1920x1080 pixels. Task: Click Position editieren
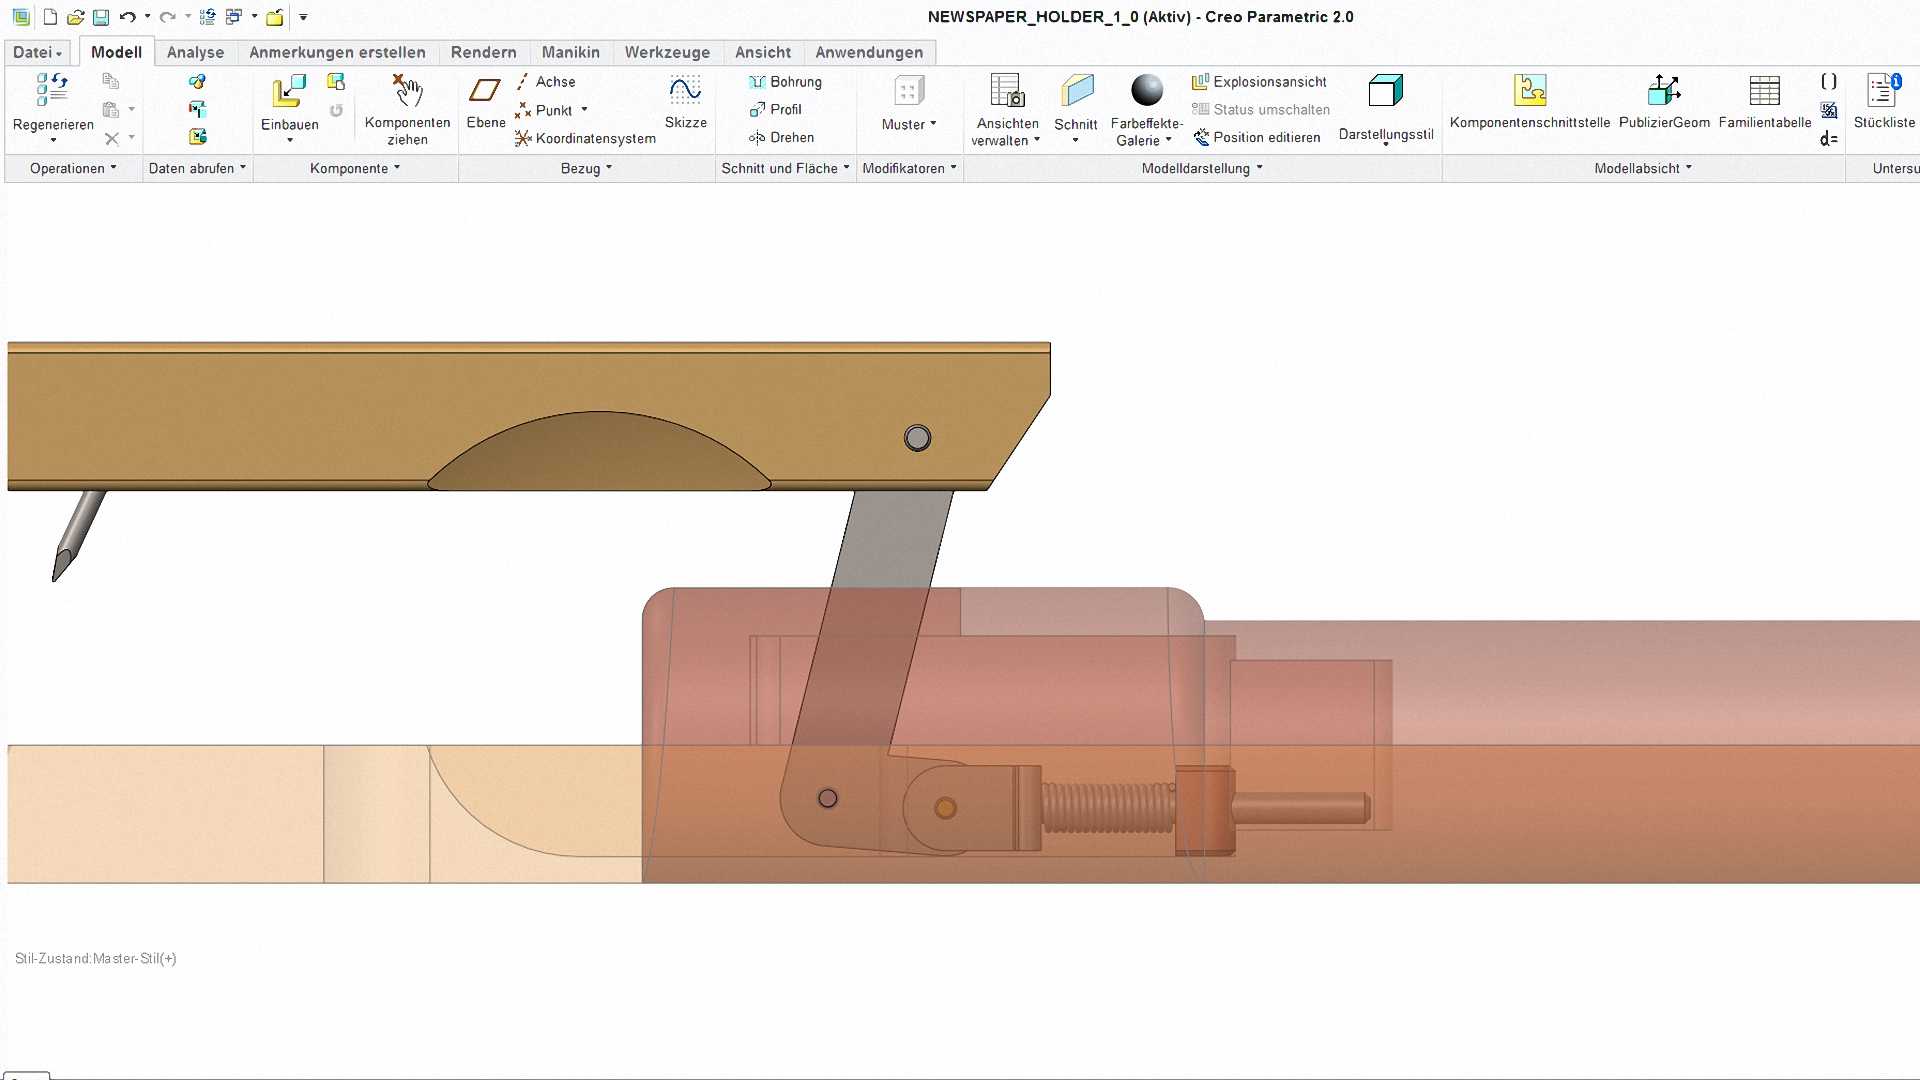(1256, 138)
